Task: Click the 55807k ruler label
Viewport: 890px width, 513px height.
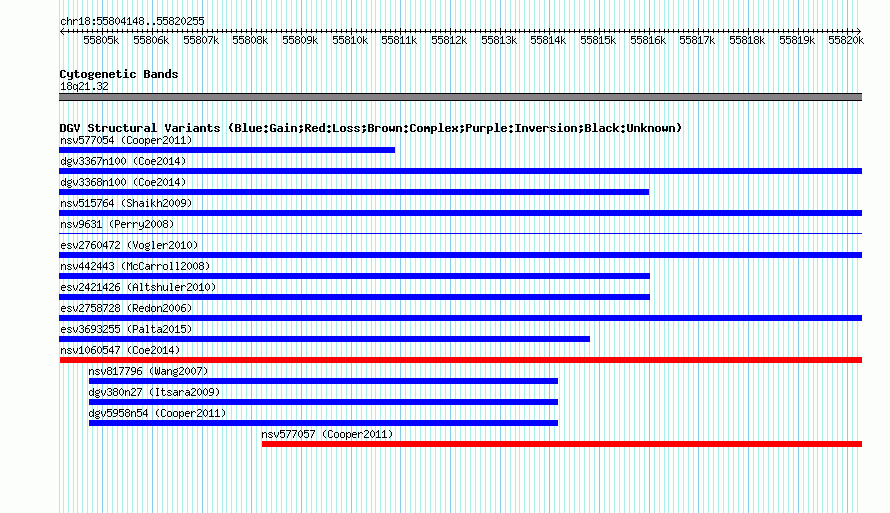Action: [x=201, y=40]
